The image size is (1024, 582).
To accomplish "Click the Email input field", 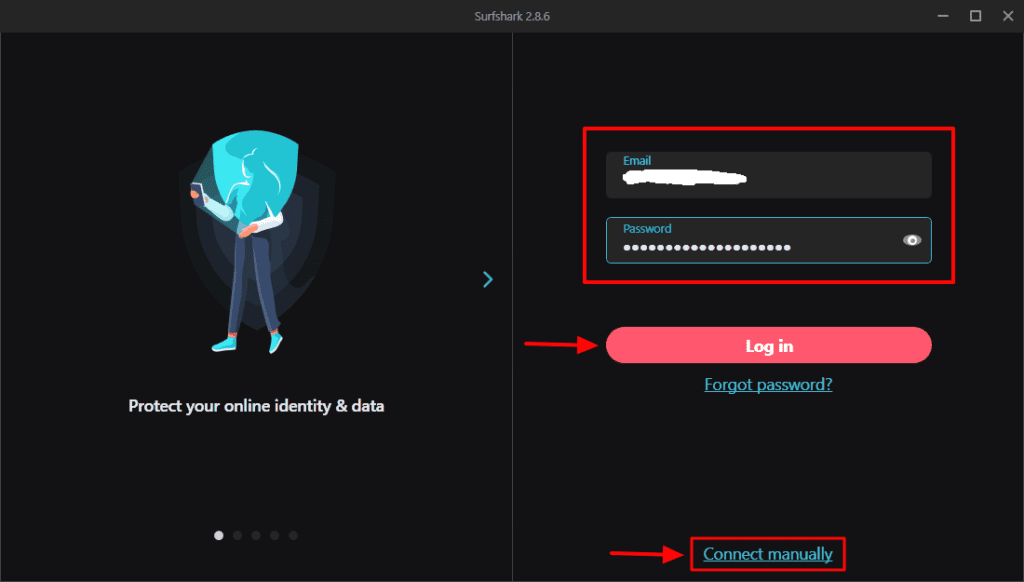I will pos(769,175).
